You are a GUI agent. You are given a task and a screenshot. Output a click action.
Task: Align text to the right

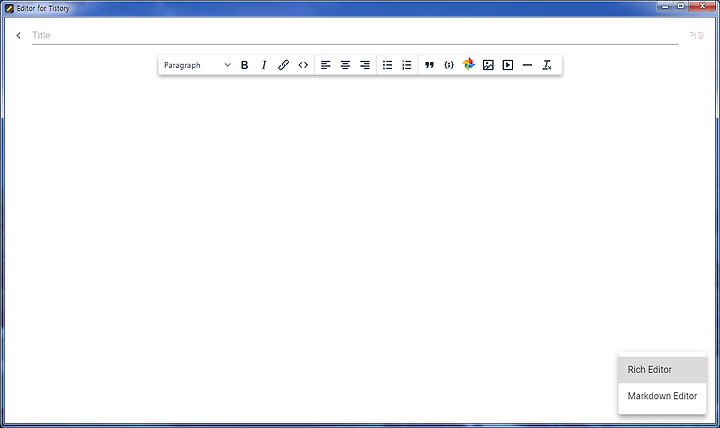pyautogui.click(x=365, y=65)
